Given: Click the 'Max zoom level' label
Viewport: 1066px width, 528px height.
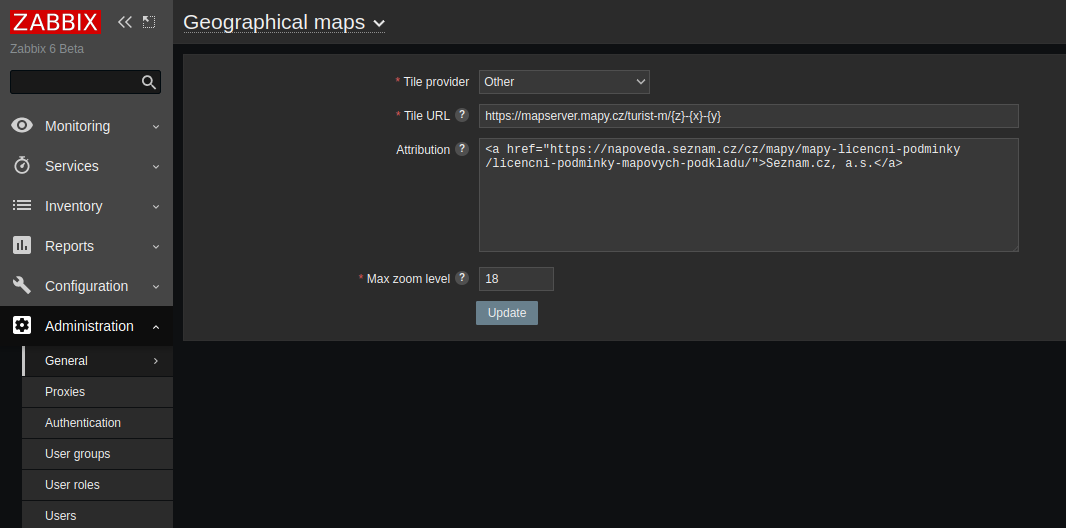Looking at the screenshot, I should click(x=408, y=279).
